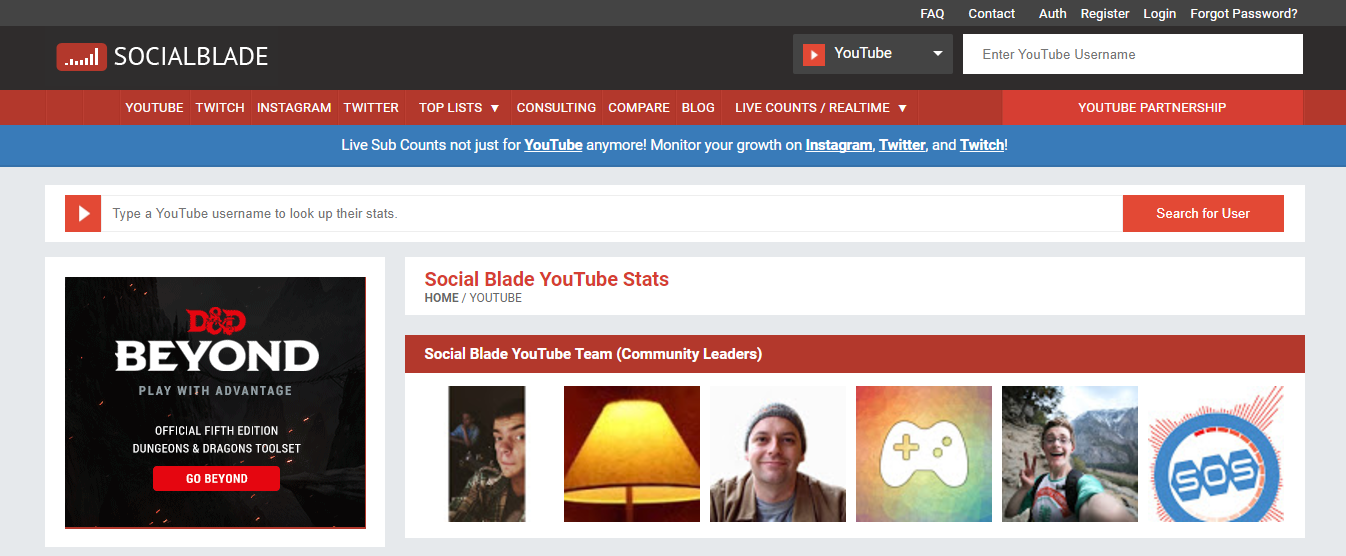The image size is (1346, 556).
Task: Open the SOS logo community leader avatar
Action: (x=1216, y=454)
